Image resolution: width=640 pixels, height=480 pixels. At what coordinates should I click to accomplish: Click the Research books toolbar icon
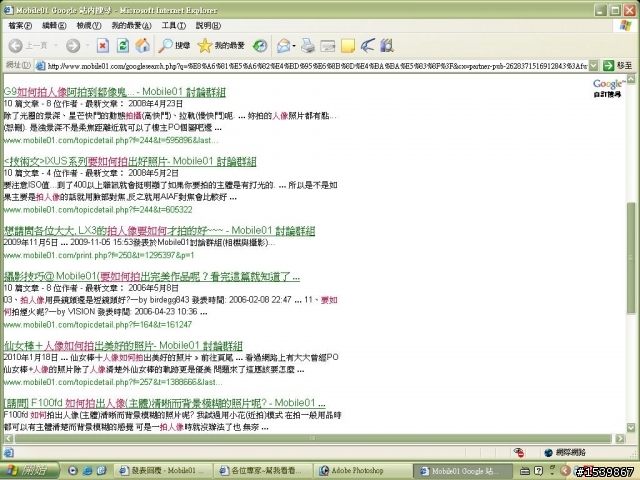click(387, 45)
